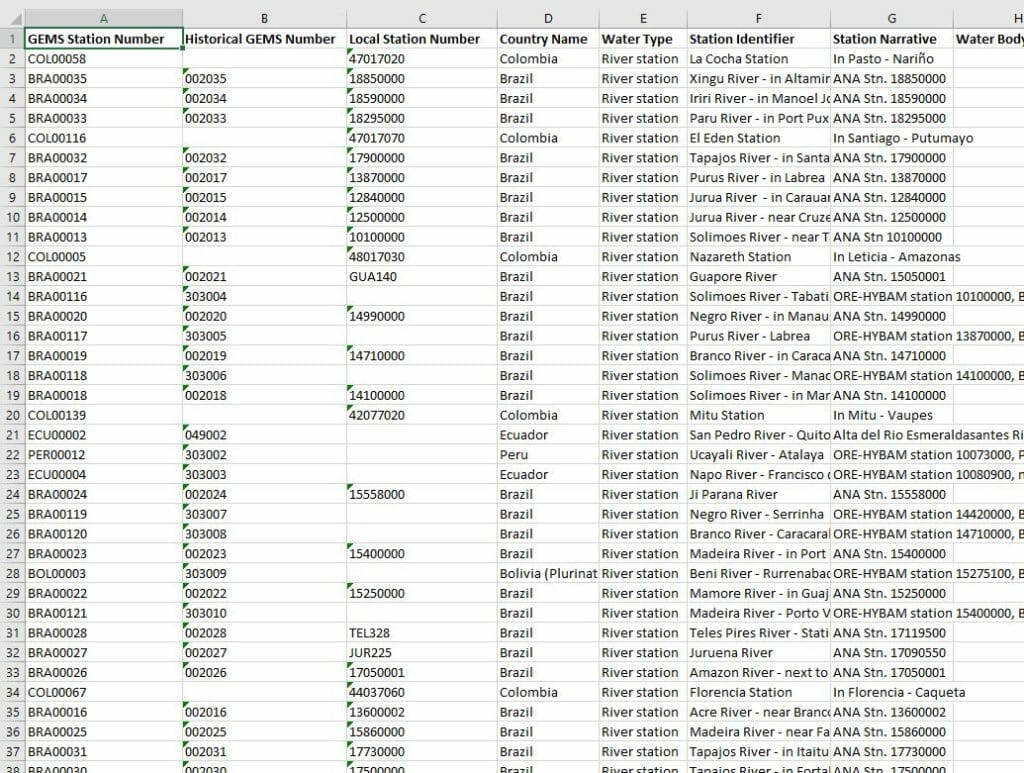
Task: Select cell 'ANA Stn 10100000'
Action: tap(892, 237)
